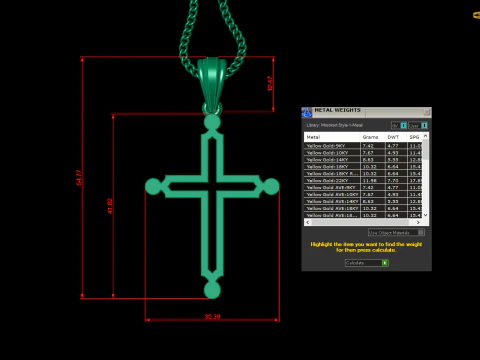Click the list's vertical scroll up arrow
Screen dimensions: 480x360
(x=425, y=136)
